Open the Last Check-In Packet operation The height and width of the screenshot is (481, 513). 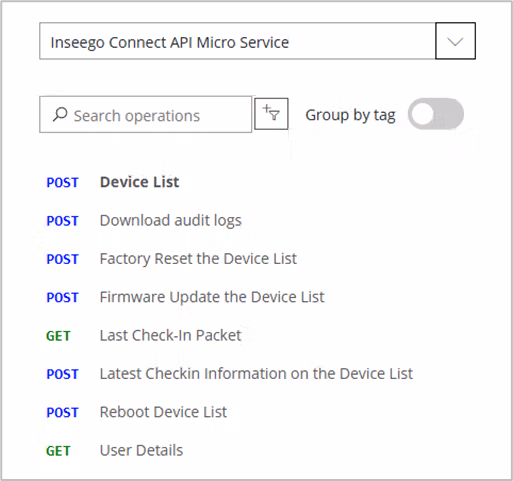point(170,335)
